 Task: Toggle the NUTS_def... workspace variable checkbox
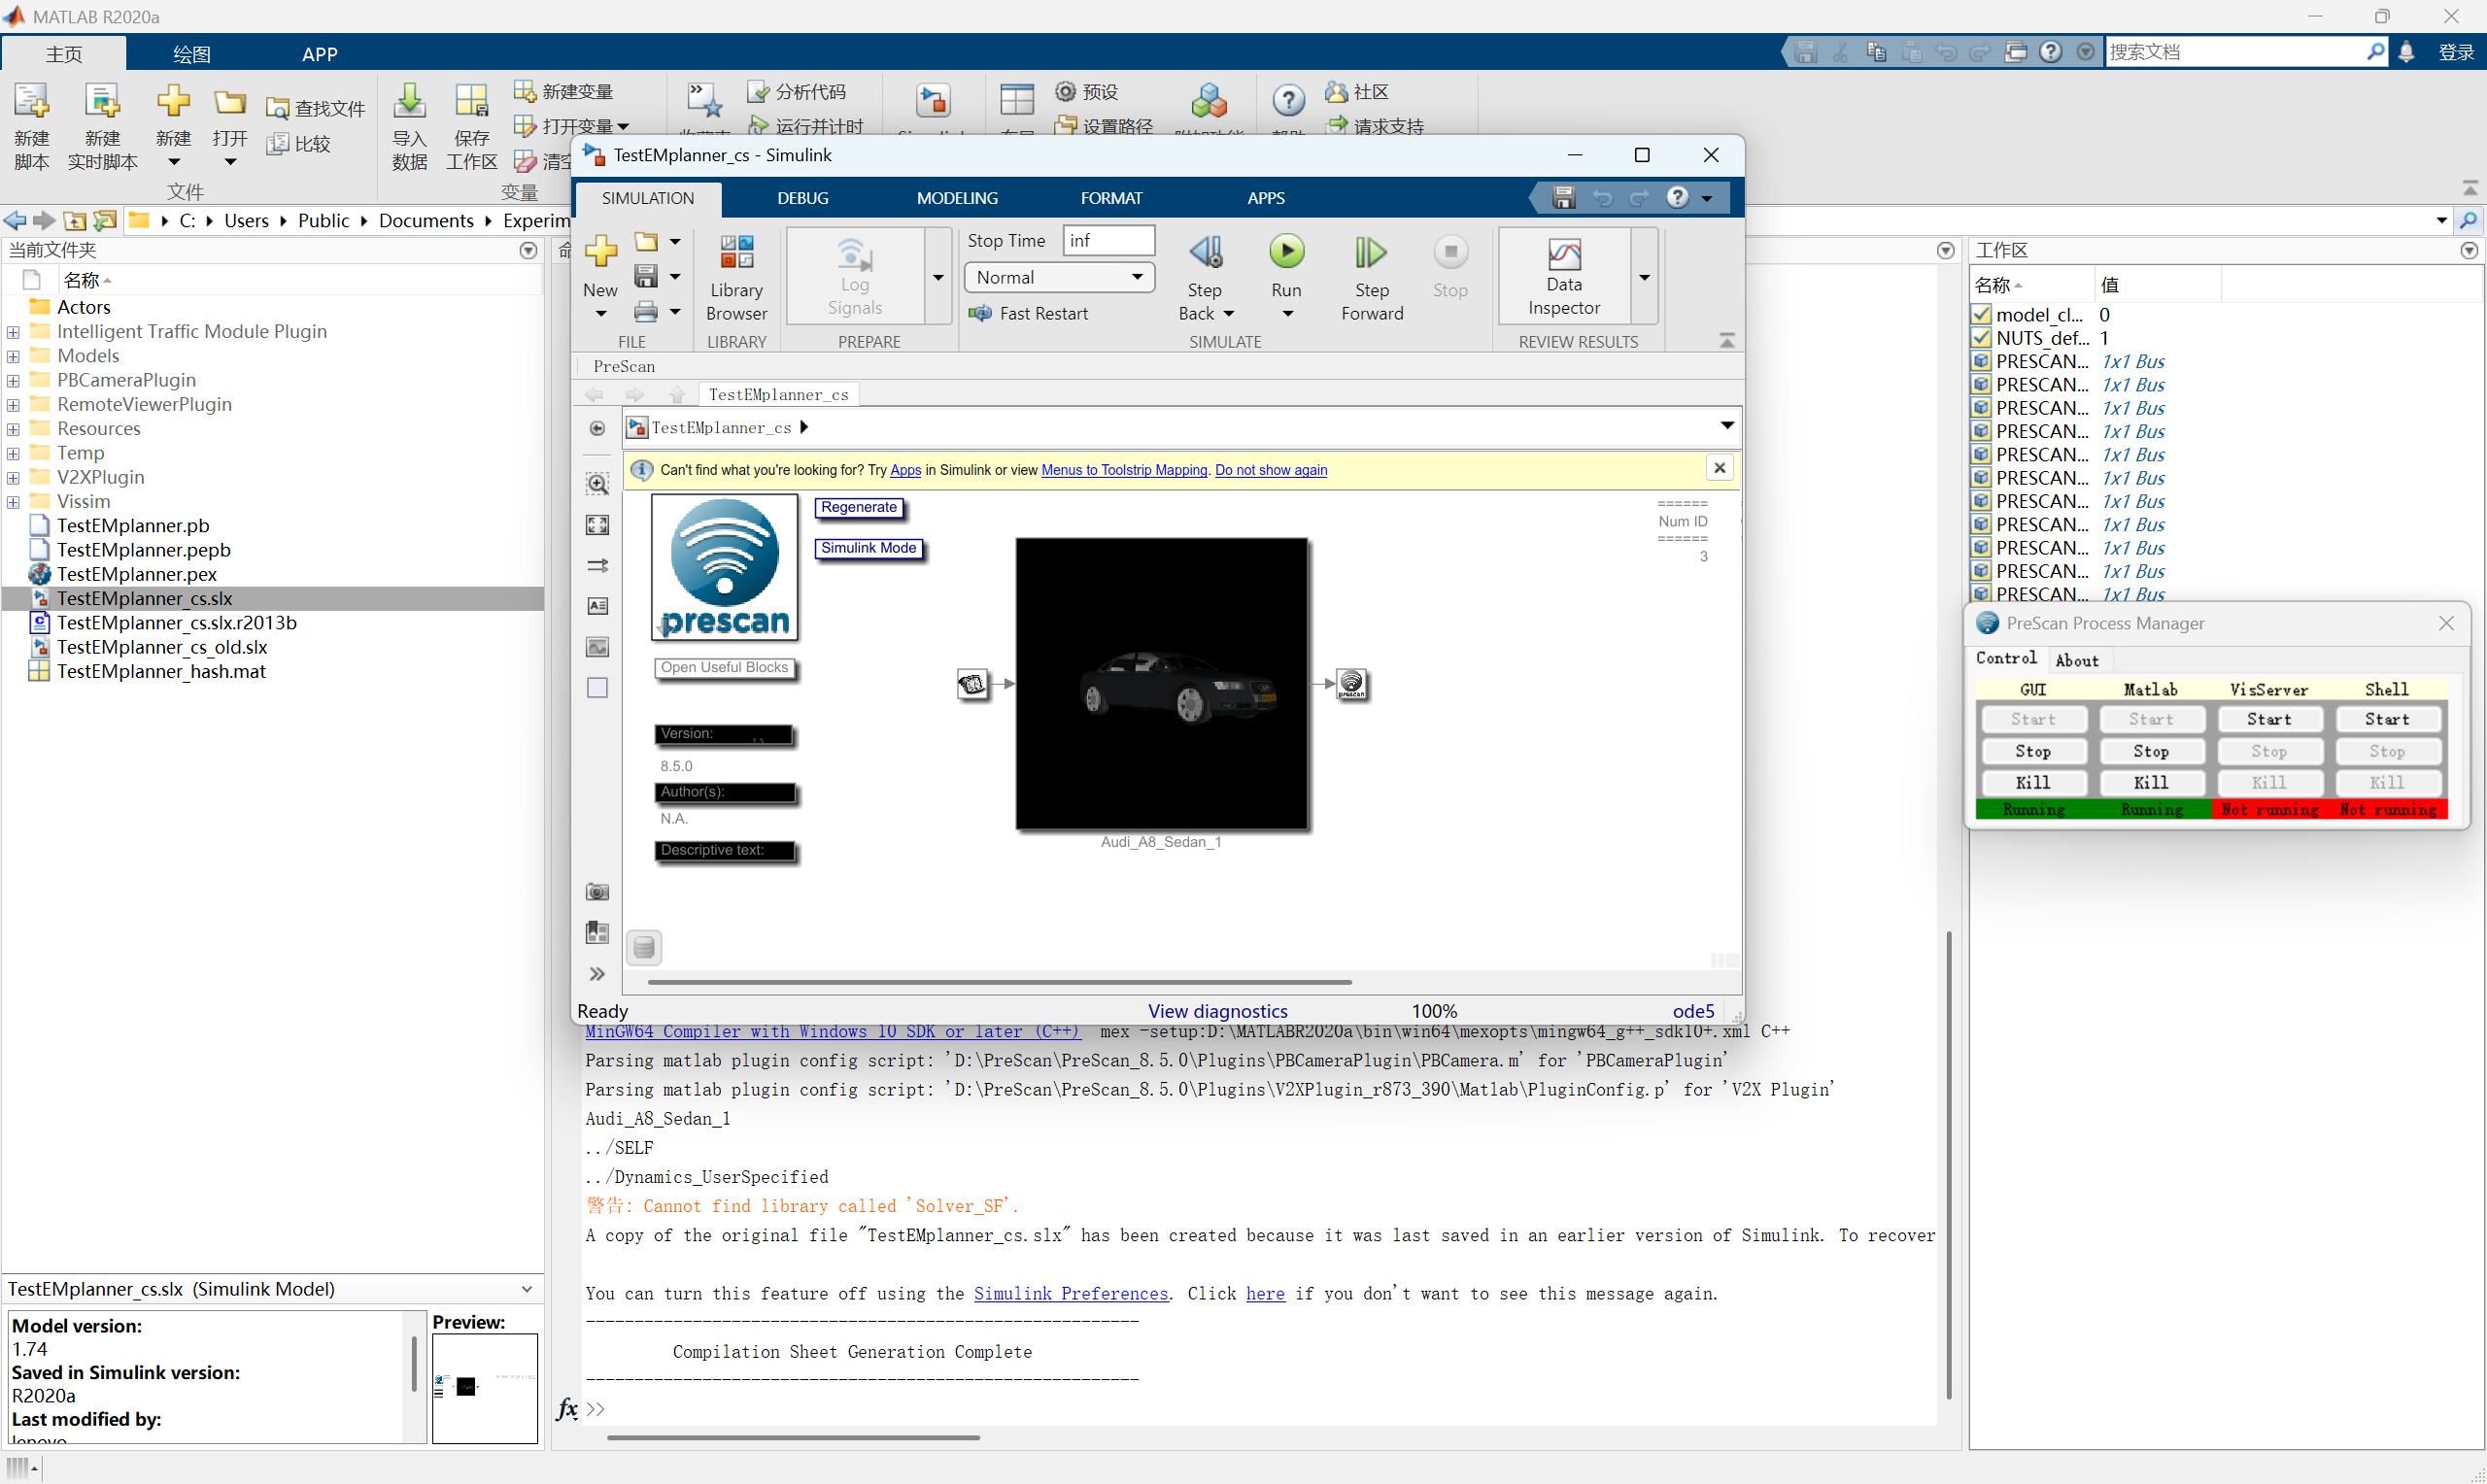(1981, 338)
